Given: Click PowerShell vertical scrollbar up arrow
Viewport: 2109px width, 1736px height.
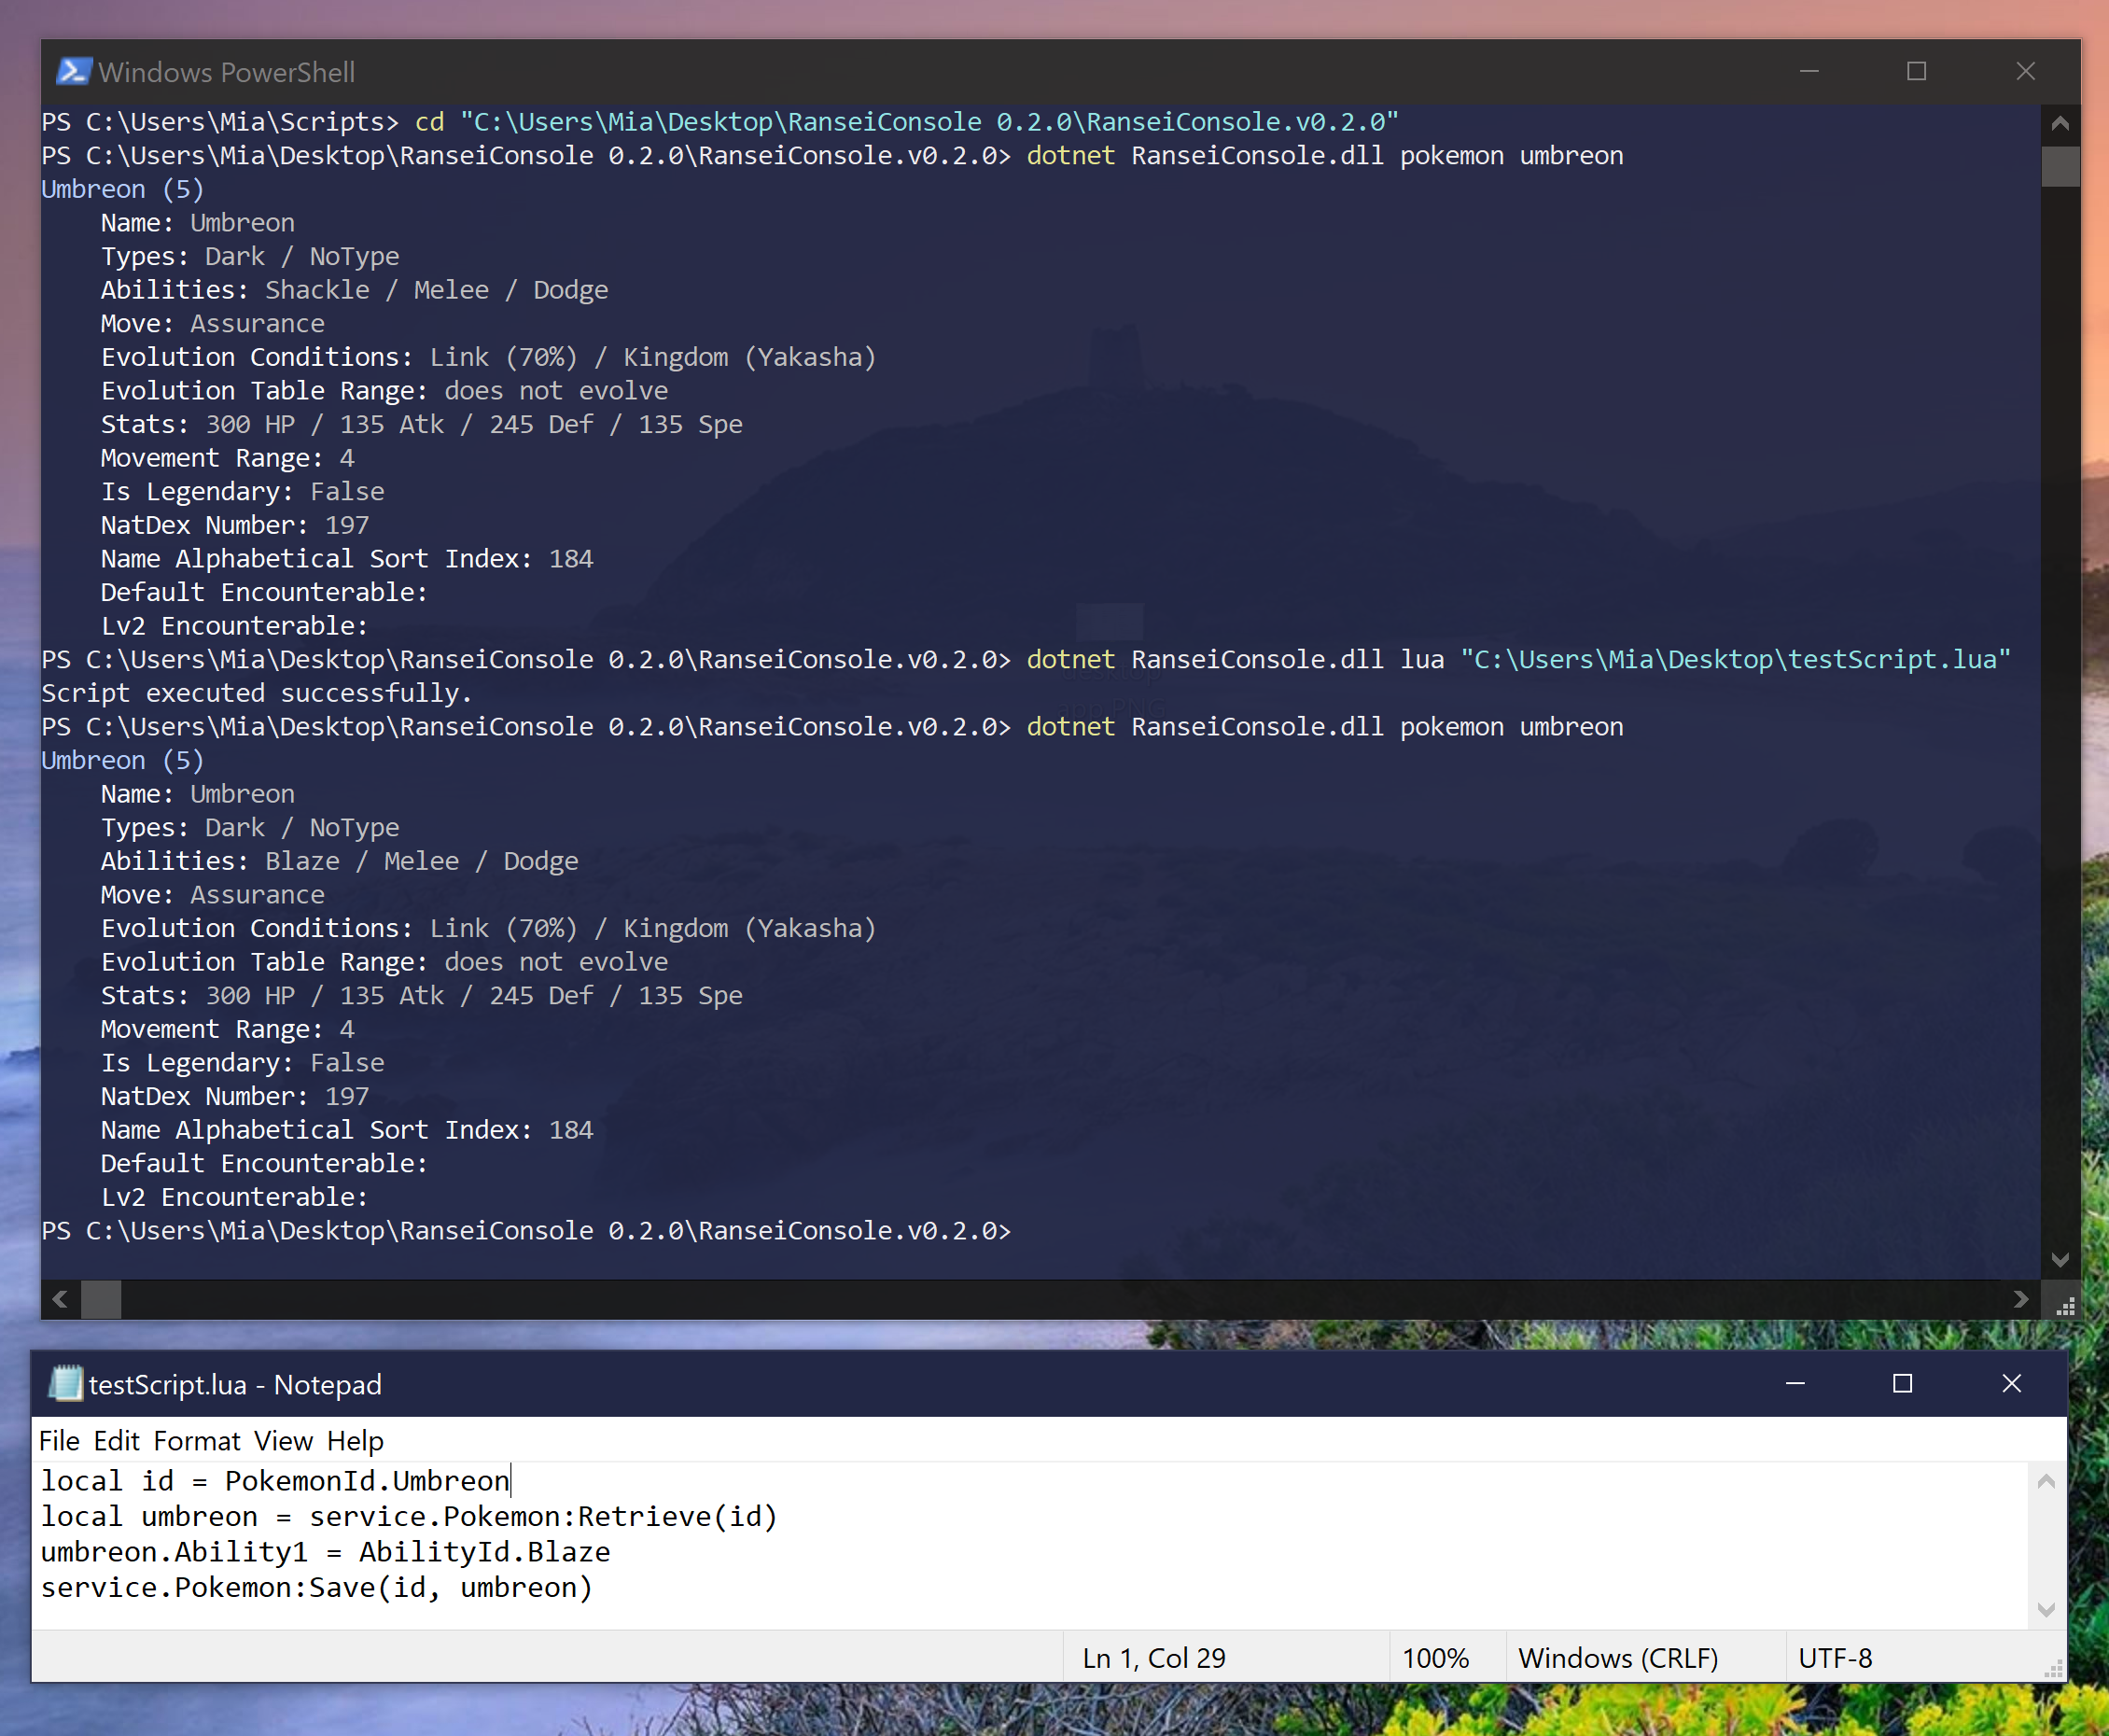Looking at the screenshot, I should click(x=2060, y=124).
